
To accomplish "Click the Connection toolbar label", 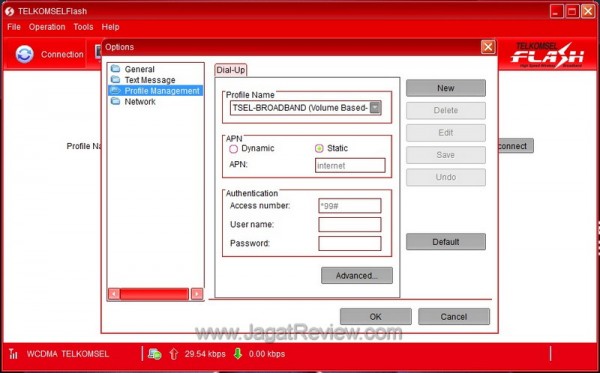I will tap(62, 54).
